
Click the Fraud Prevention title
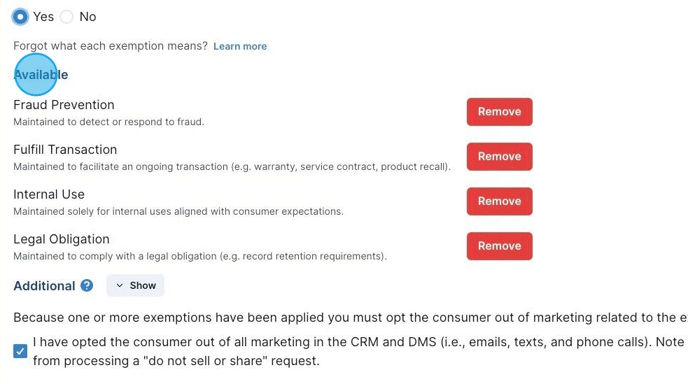(x=64, y=105)
